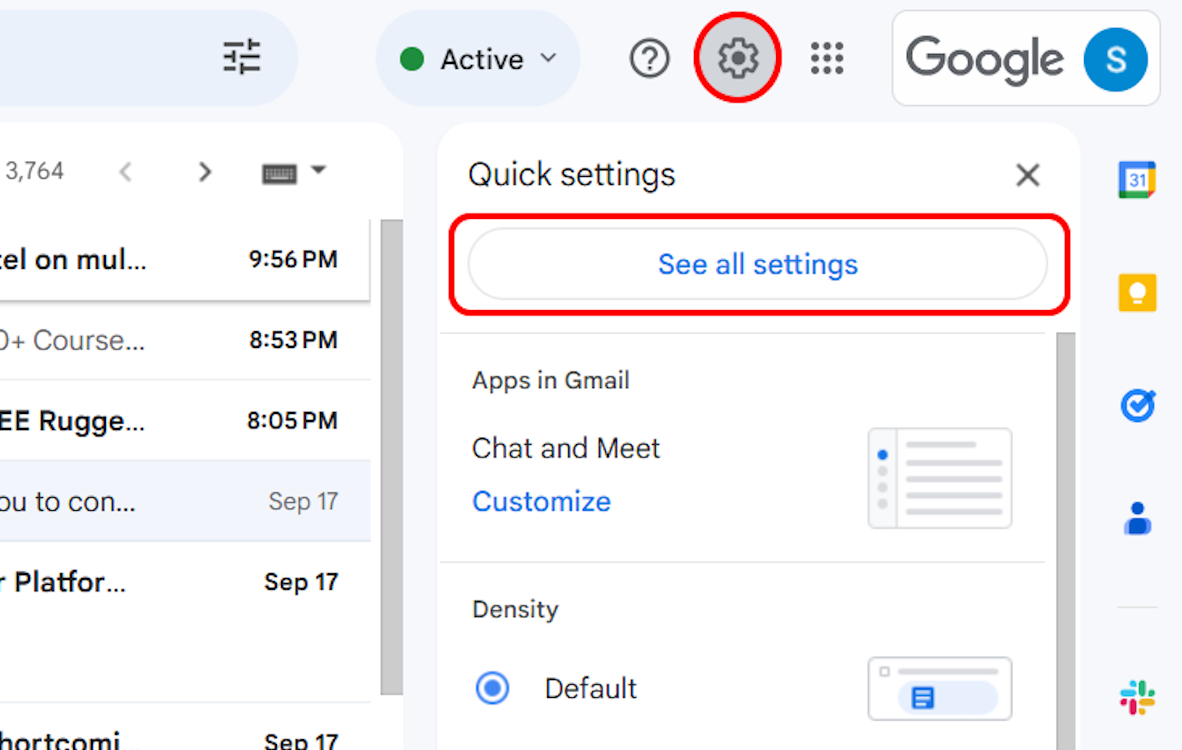Open the Google account avatar S
1182x750 pixels.
click(x=1115, y=59)
